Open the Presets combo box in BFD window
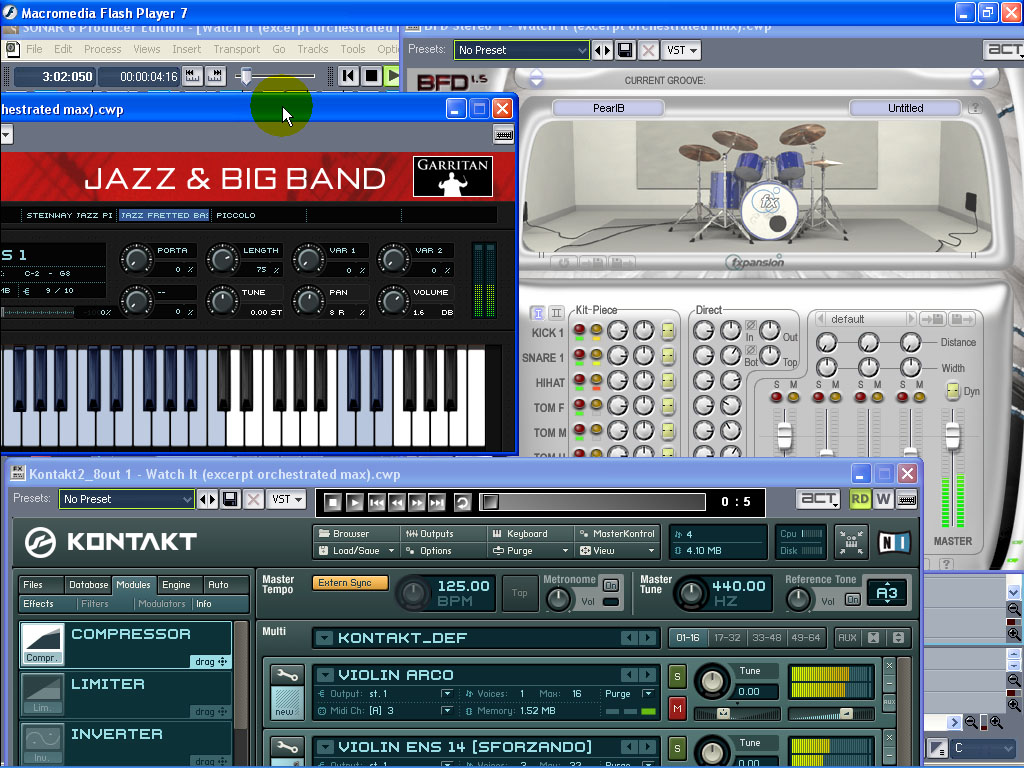The image size is (1024, 768). pos(522,50)
